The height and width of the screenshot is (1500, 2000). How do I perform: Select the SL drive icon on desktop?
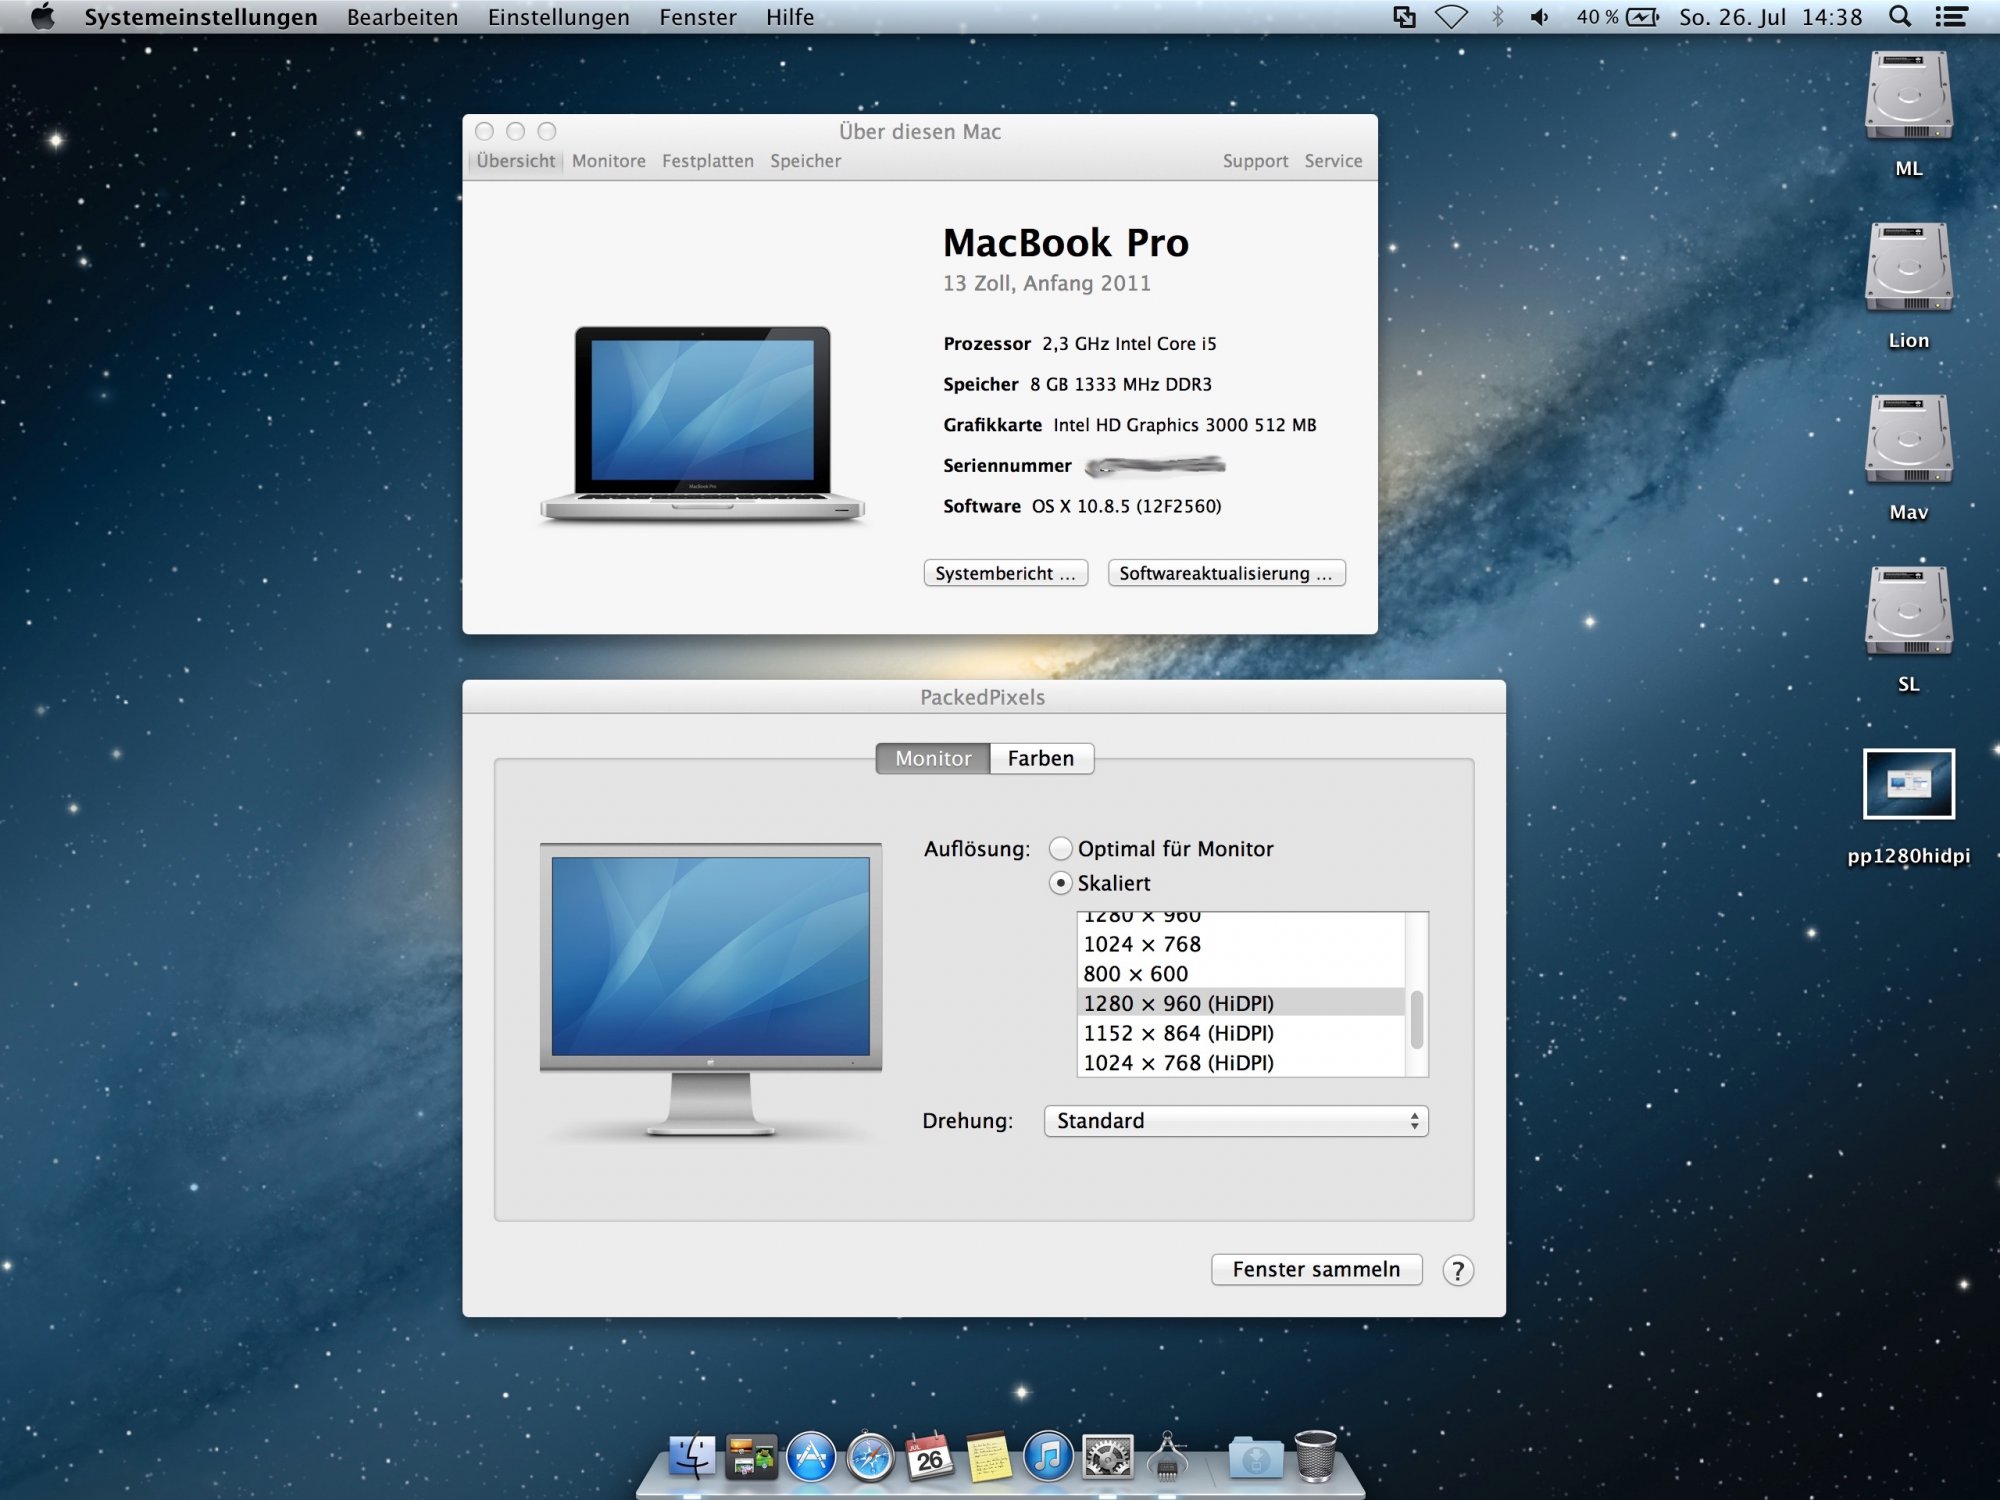click(x=1908, y=613)
